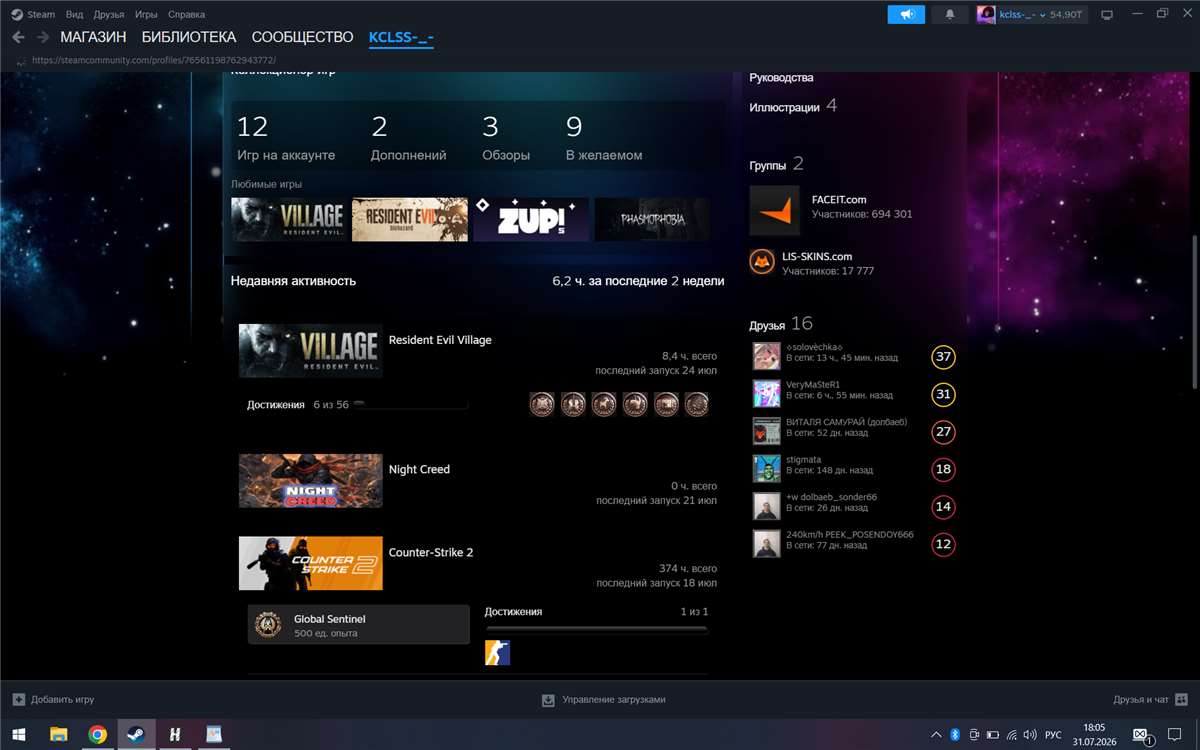
Task: Open Google Chrome from taskbar
Action: pyautogui.click(x=97, y=734)
